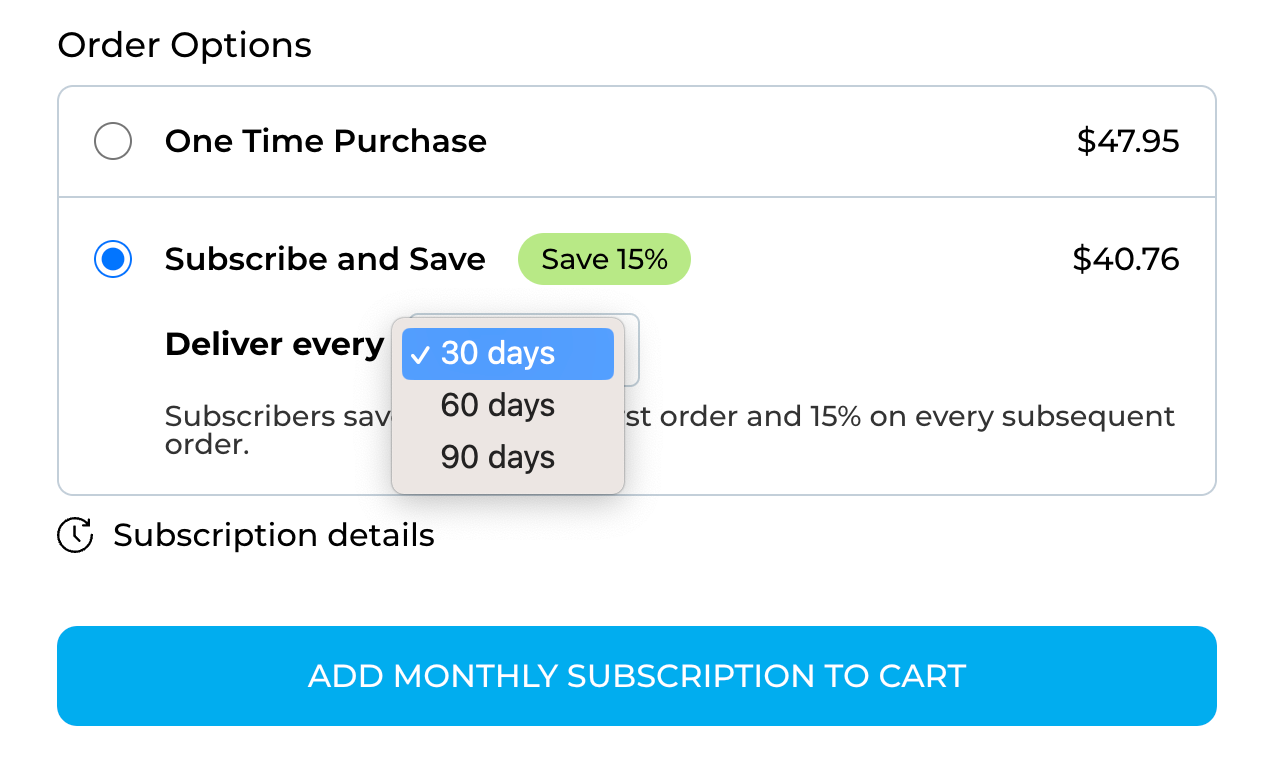Click the Subscribe and Save label text
Screen dimensions: 1264x766
click(325, 260)
